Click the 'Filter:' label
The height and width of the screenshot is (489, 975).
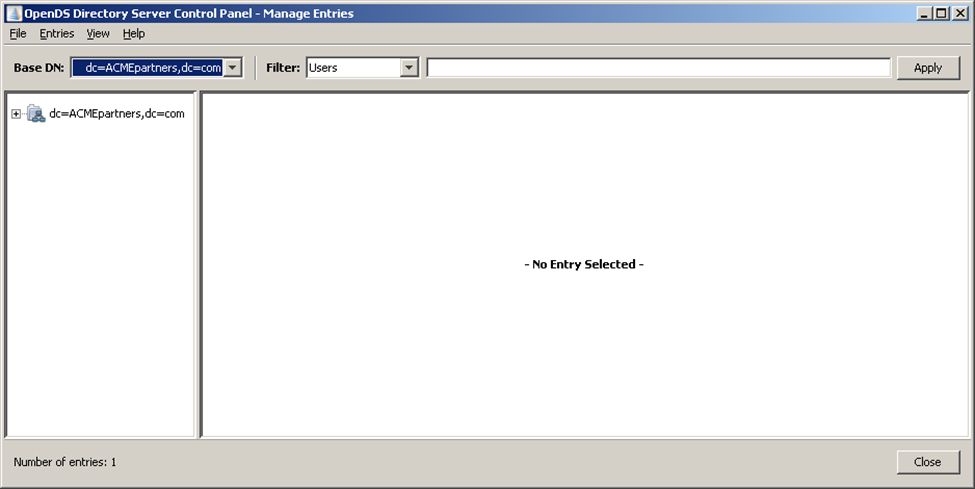click(283, 68)
